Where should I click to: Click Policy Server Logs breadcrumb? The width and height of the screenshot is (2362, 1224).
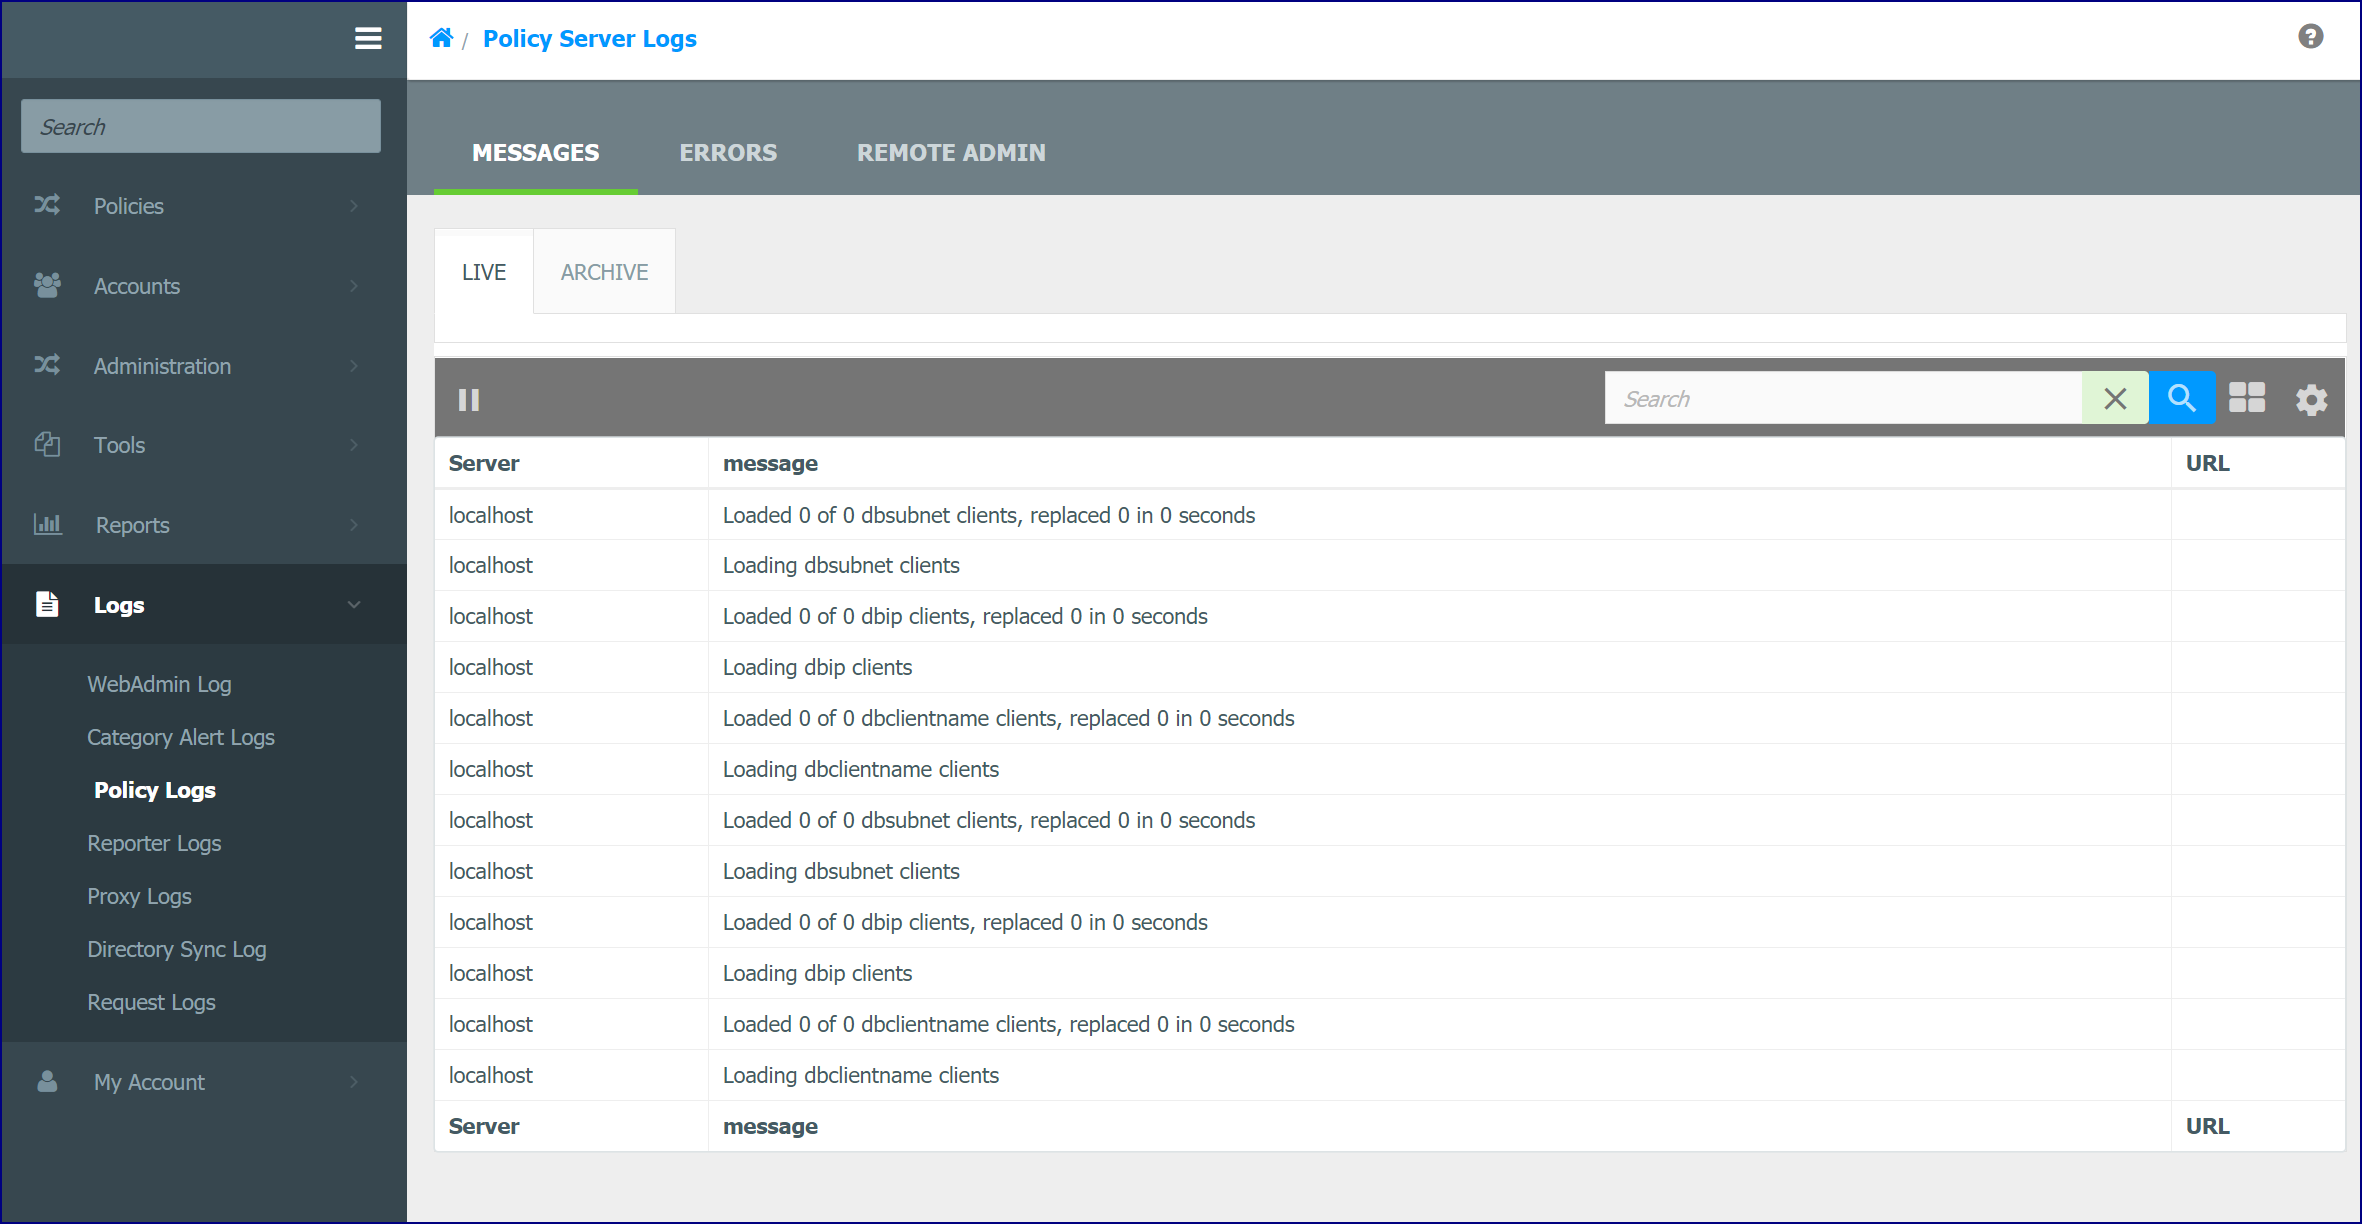click(x=590, y=39)
